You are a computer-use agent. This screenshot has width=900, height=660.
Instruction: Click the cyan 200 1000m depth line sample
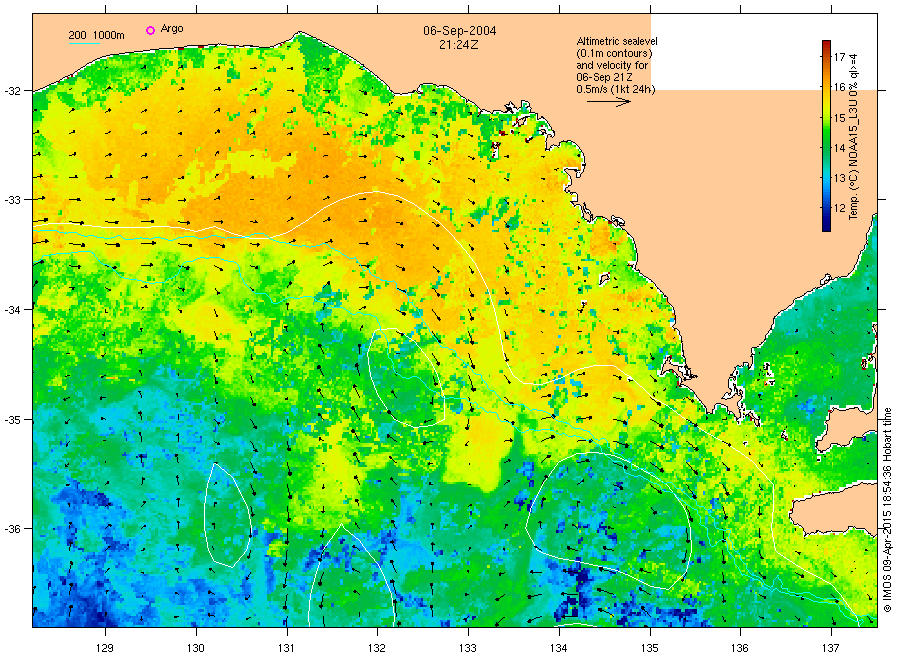(84, 43)
